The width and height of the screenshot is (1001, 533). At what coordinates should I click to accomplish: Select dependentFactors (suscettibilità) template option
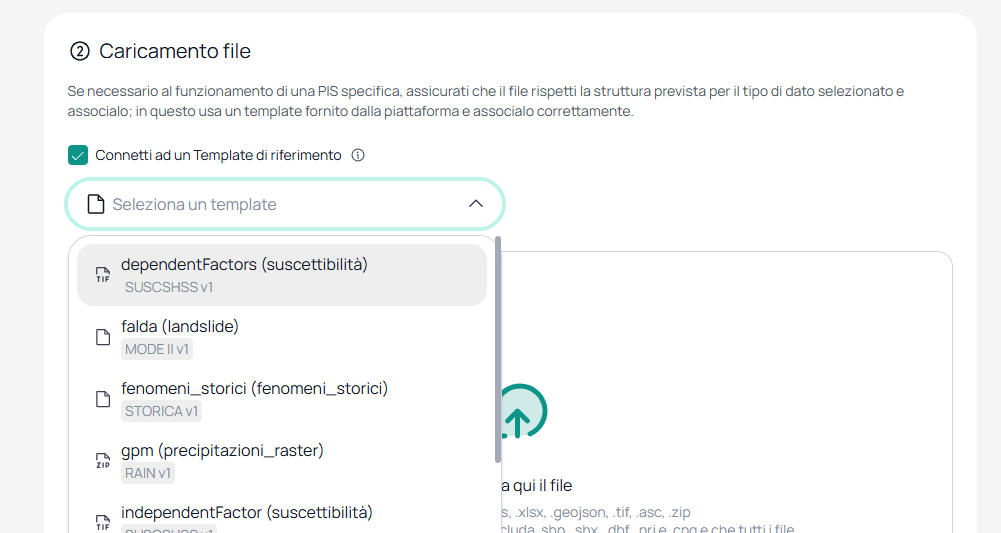pos(282,275)
